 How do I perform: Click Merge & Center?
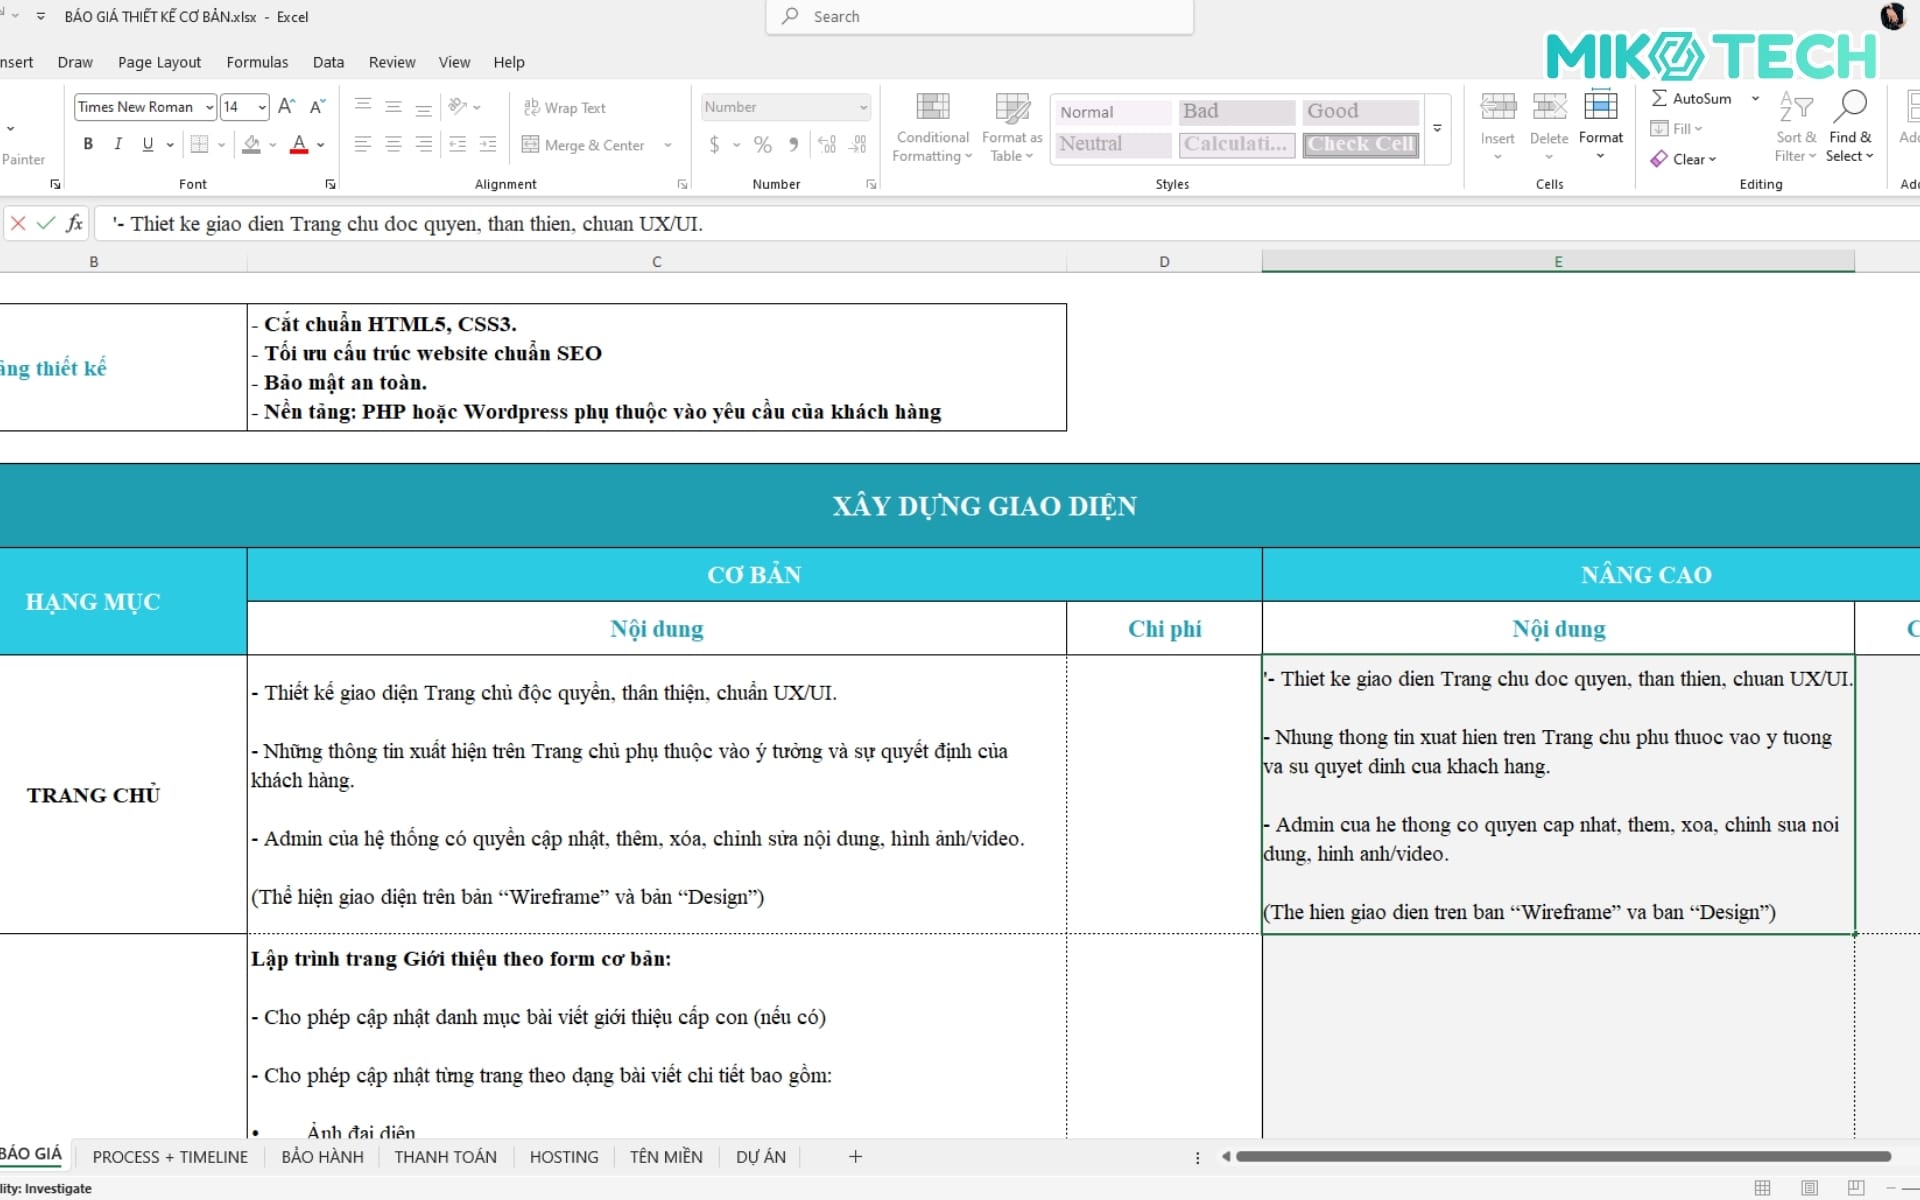(584, 145)
